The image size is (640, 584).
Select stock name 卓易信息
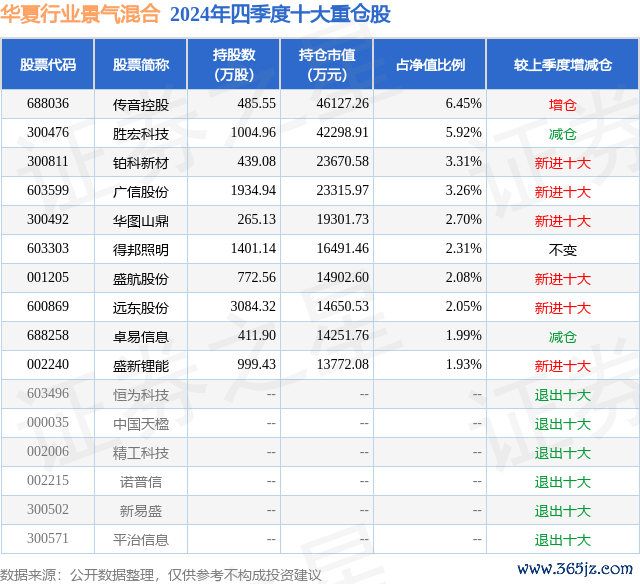[141, 337]
